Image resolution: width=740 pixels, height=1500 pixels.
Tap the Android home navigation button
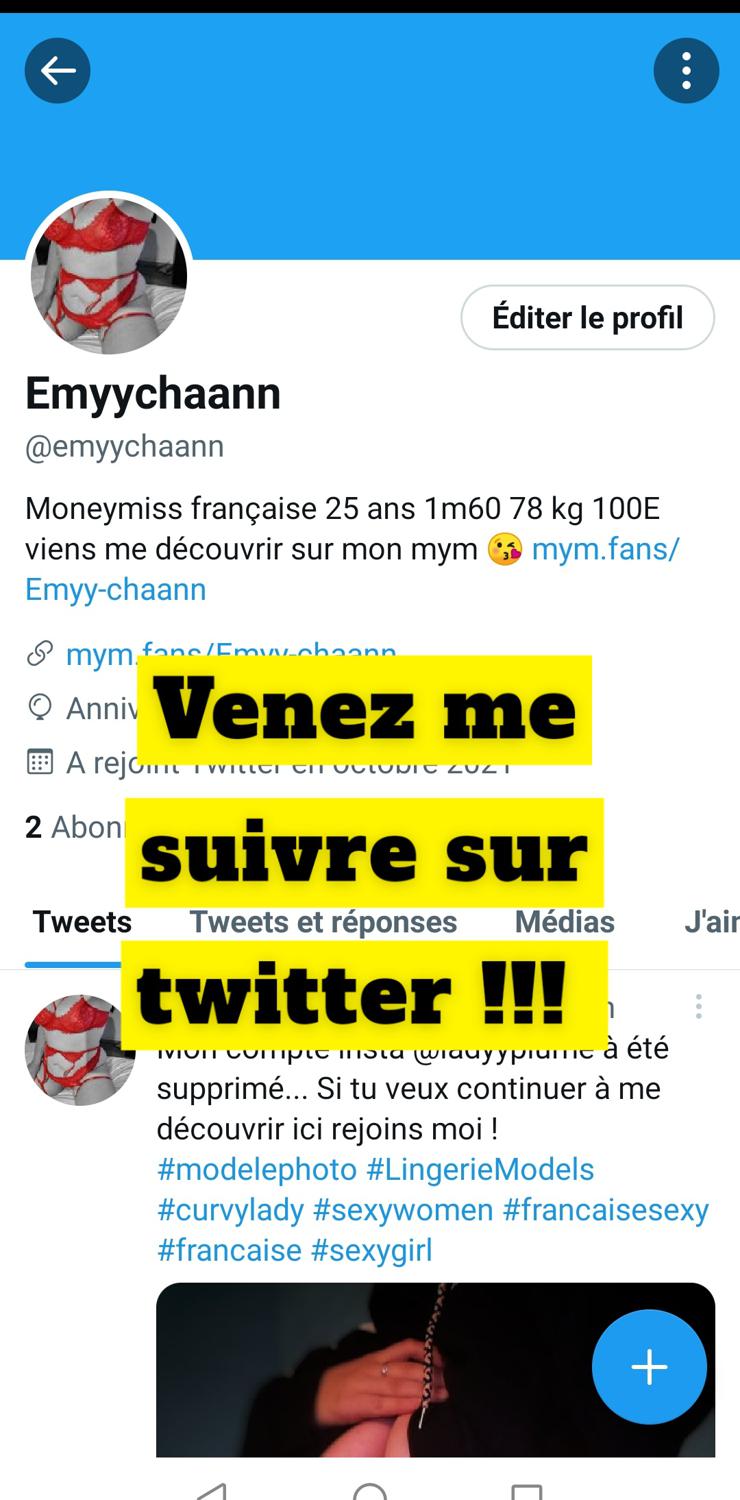tap(370, 1490)
